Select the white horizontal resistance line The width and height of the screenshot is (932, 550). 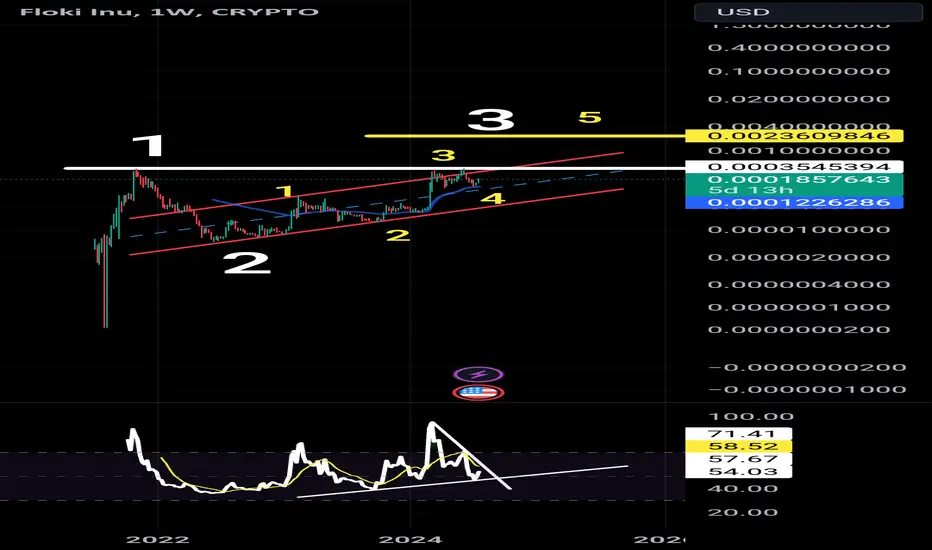coord(374,168)
